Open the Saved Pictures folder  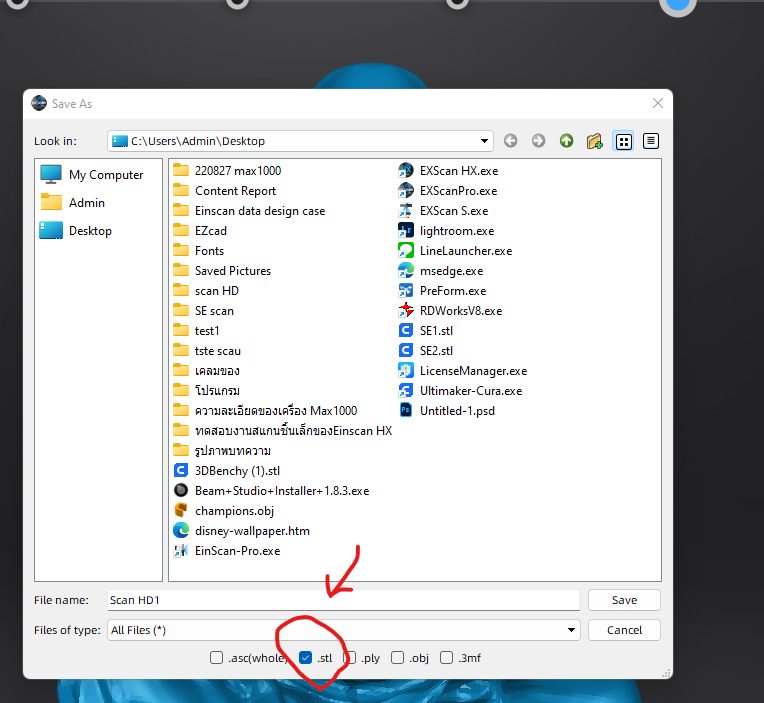pos(222,270)
